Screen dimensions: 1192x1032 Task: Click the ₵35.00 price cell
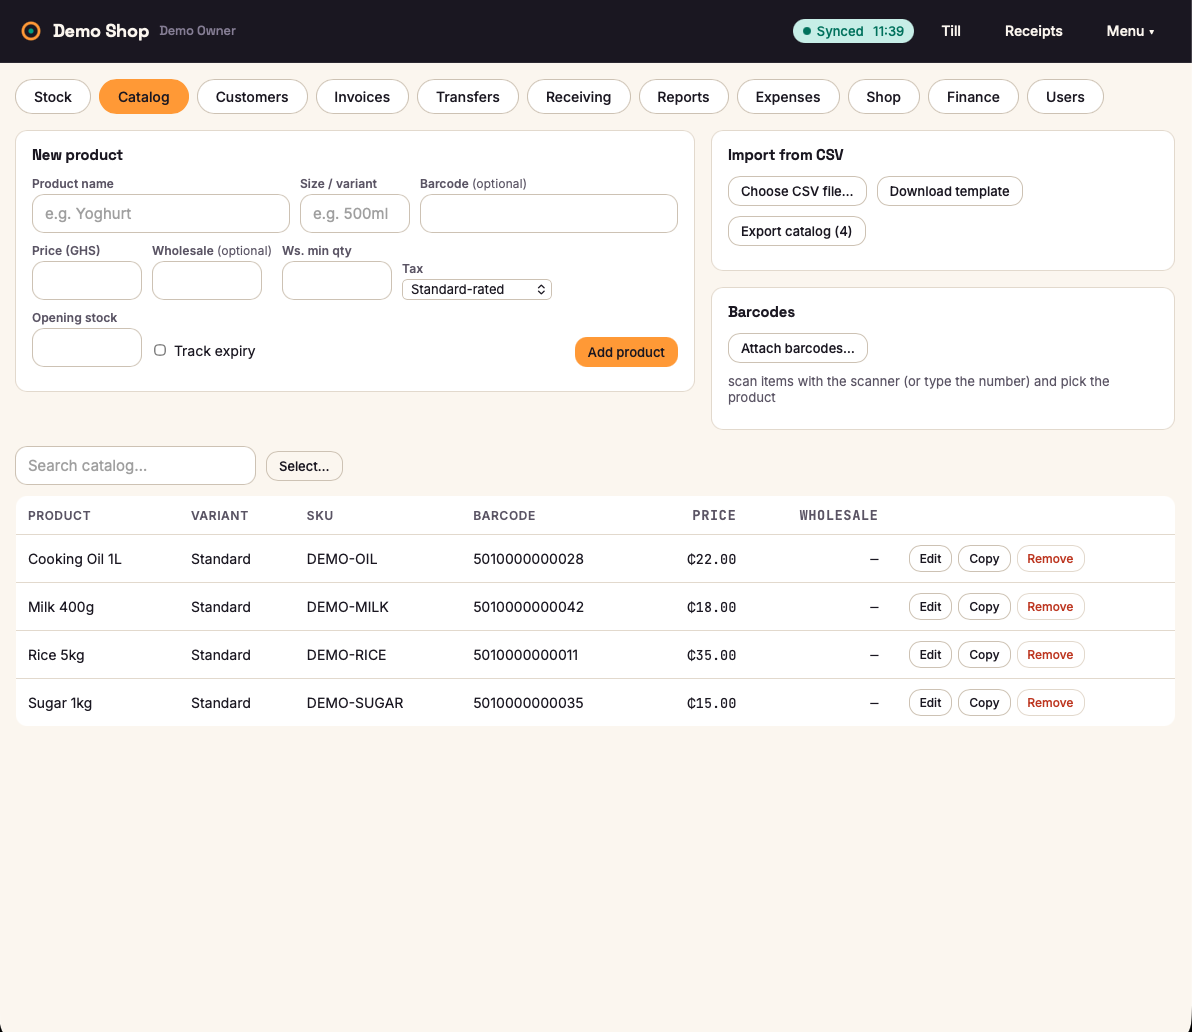click(x=712, y=654)
